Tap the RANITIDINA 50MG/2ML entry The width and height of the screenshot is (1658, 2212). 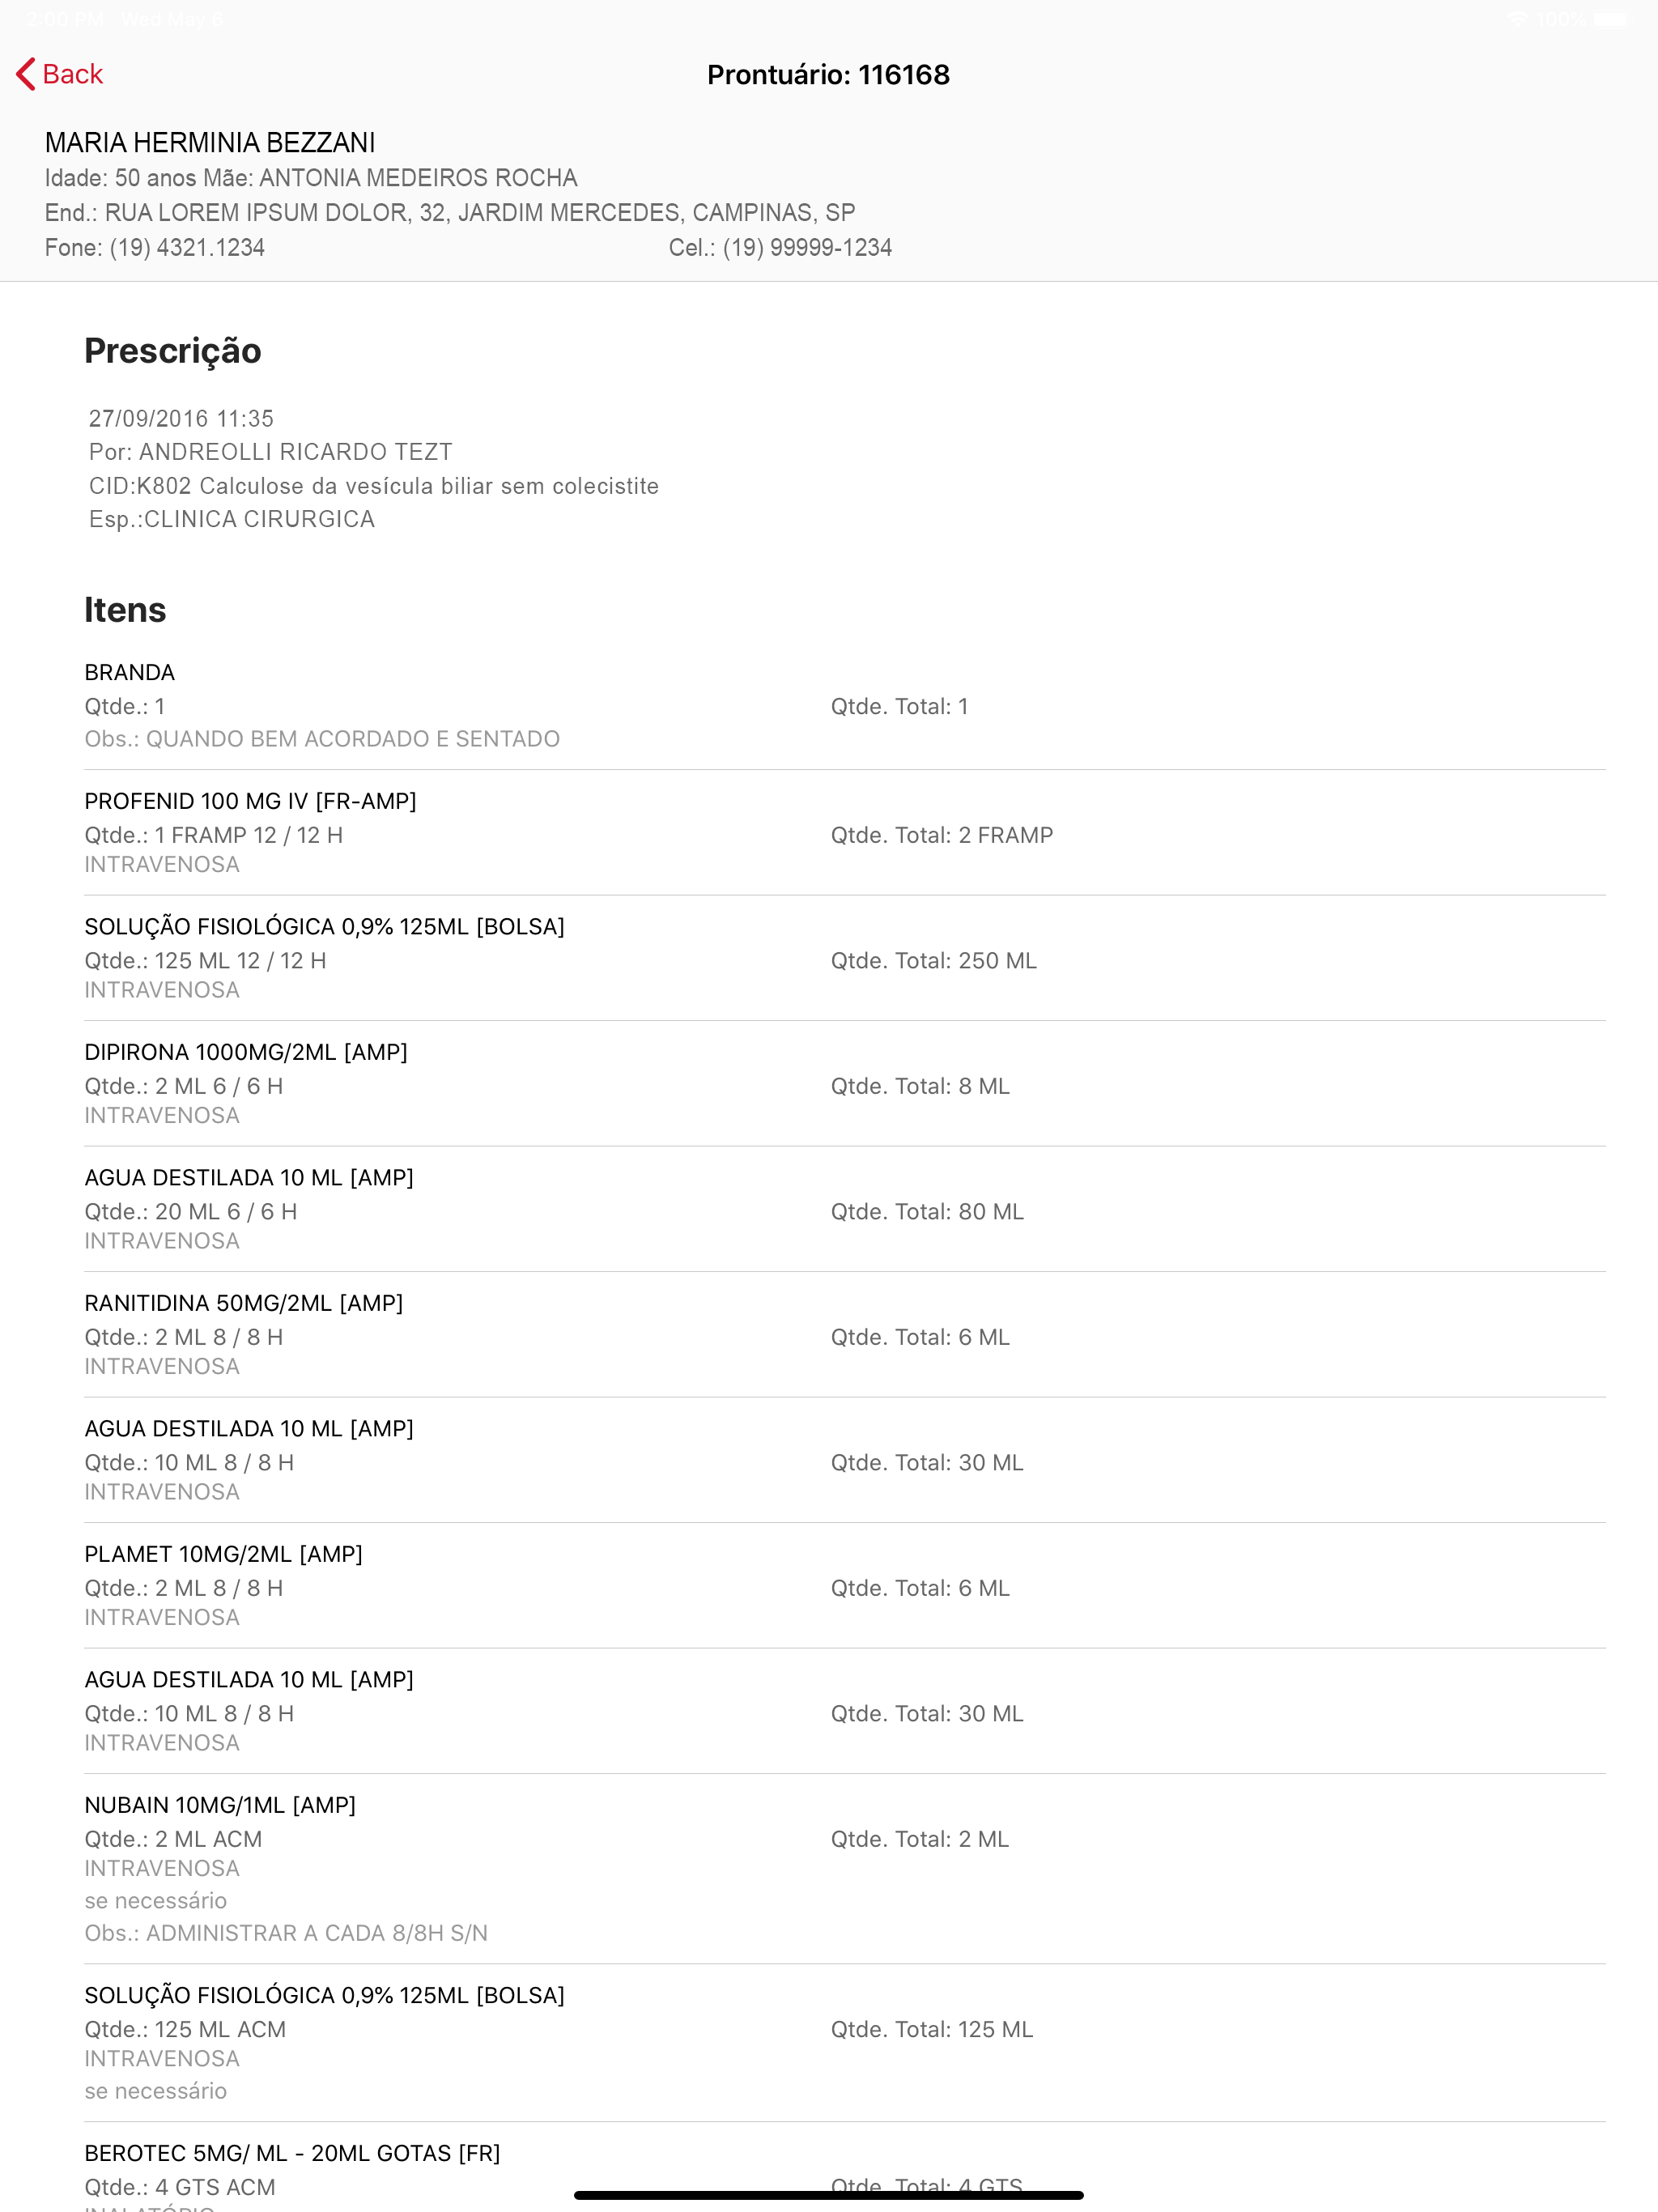[x=845, y=1335]
